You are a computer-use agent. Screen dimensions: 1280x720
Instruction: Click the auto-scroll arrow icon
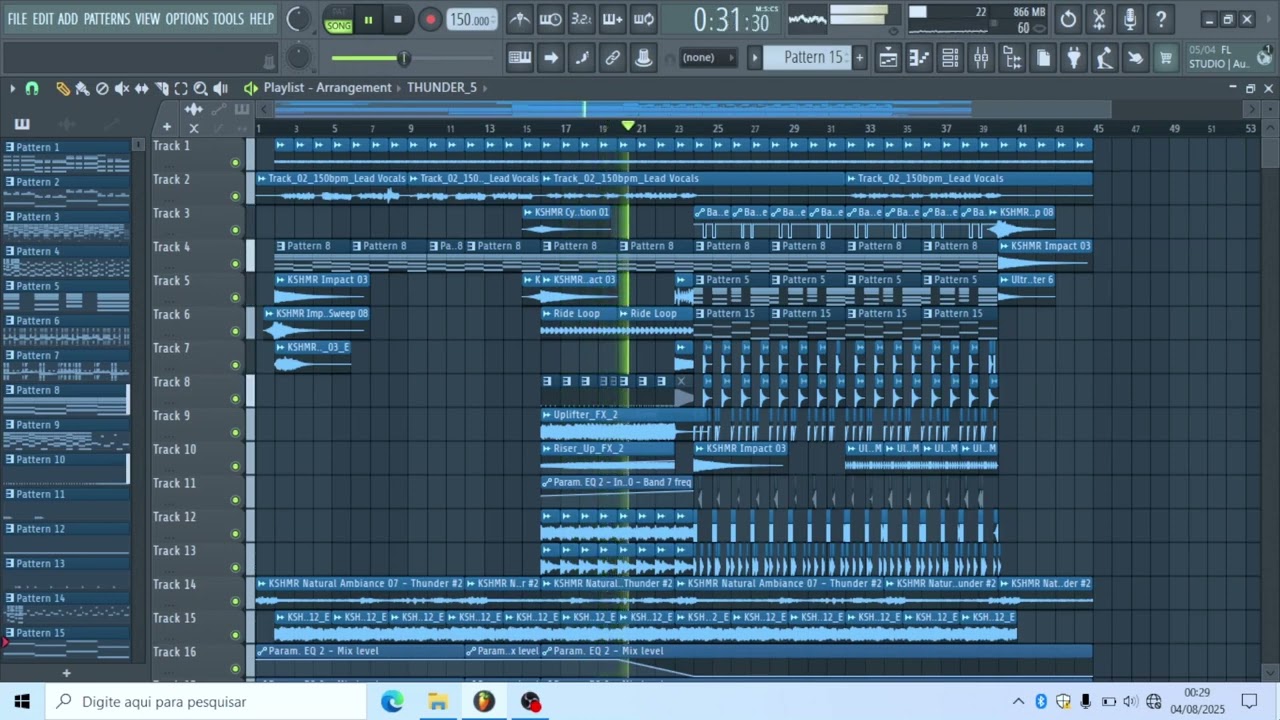click(x=551, y=58)
